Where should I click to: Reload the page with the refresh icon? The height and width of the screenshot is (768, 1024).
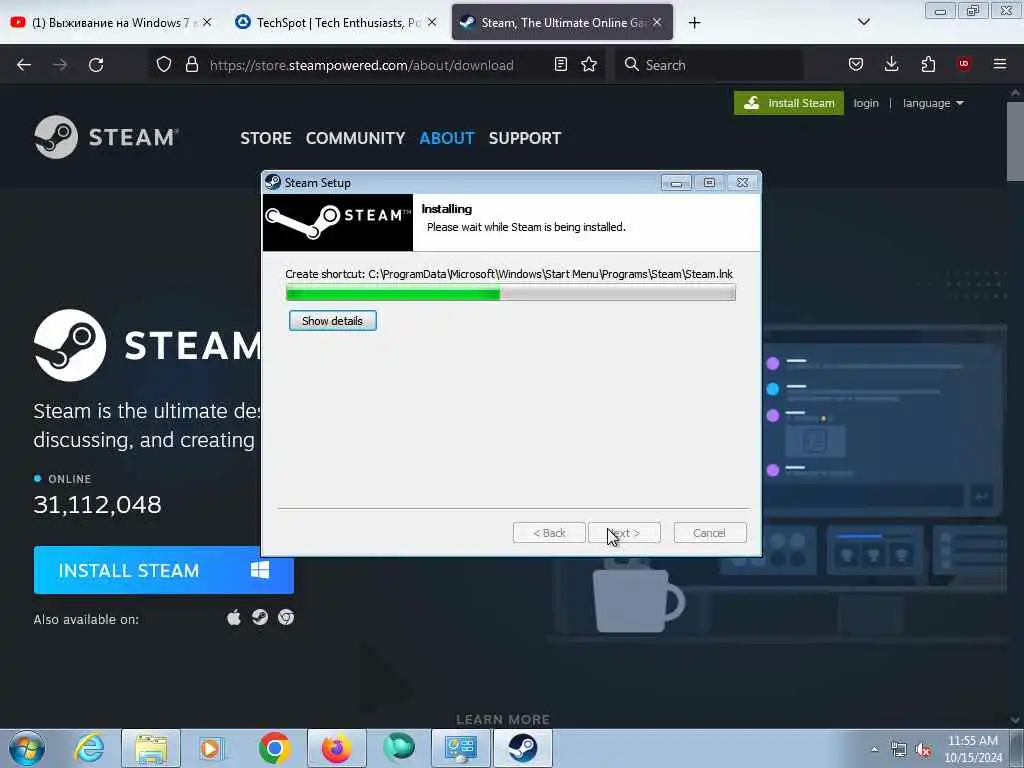tap(96, 65)
